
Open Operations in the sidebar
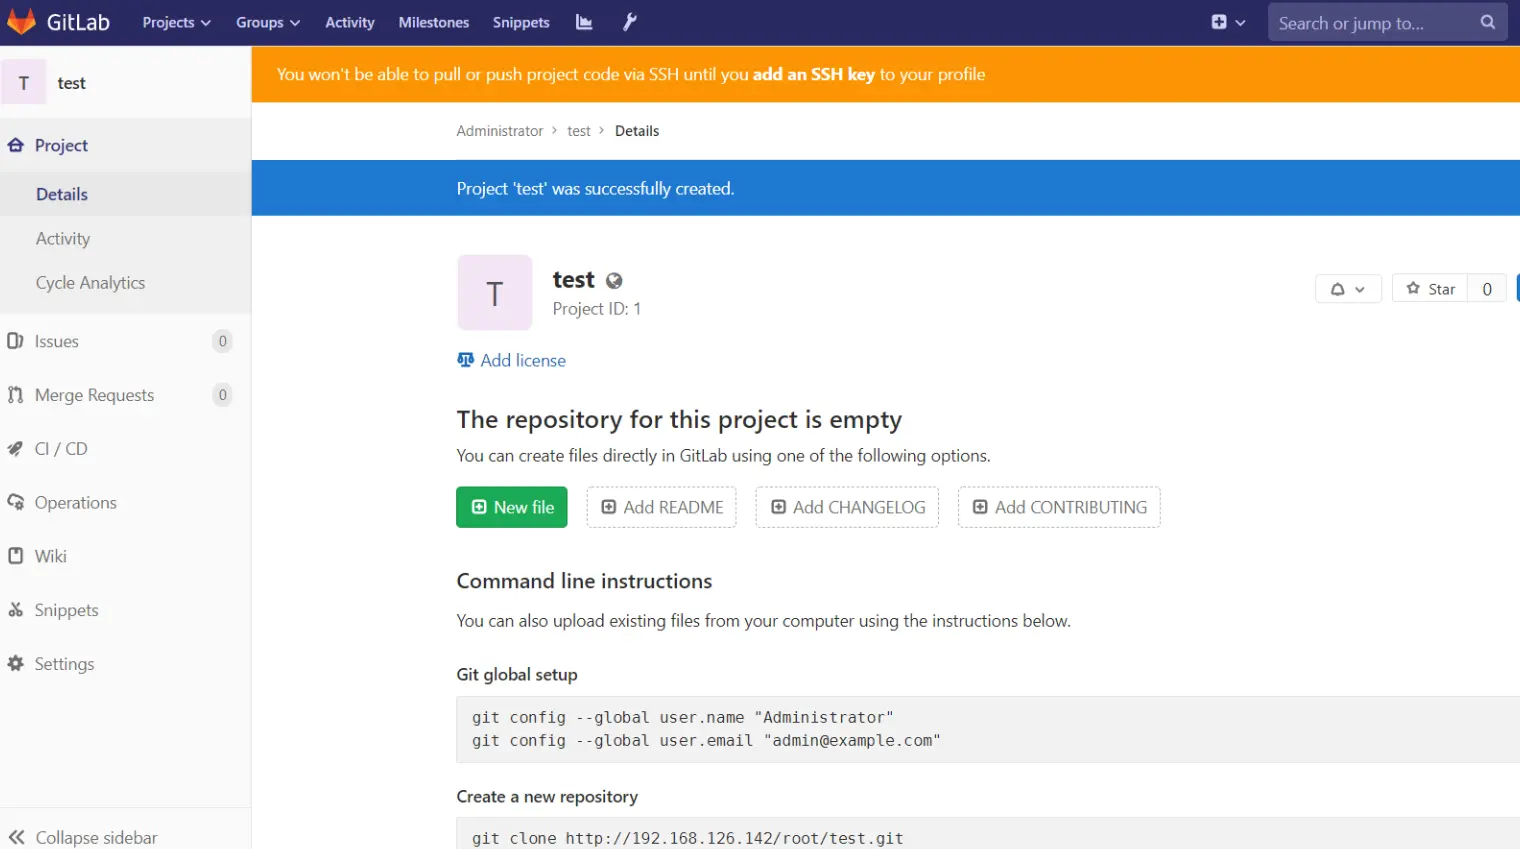75,503
